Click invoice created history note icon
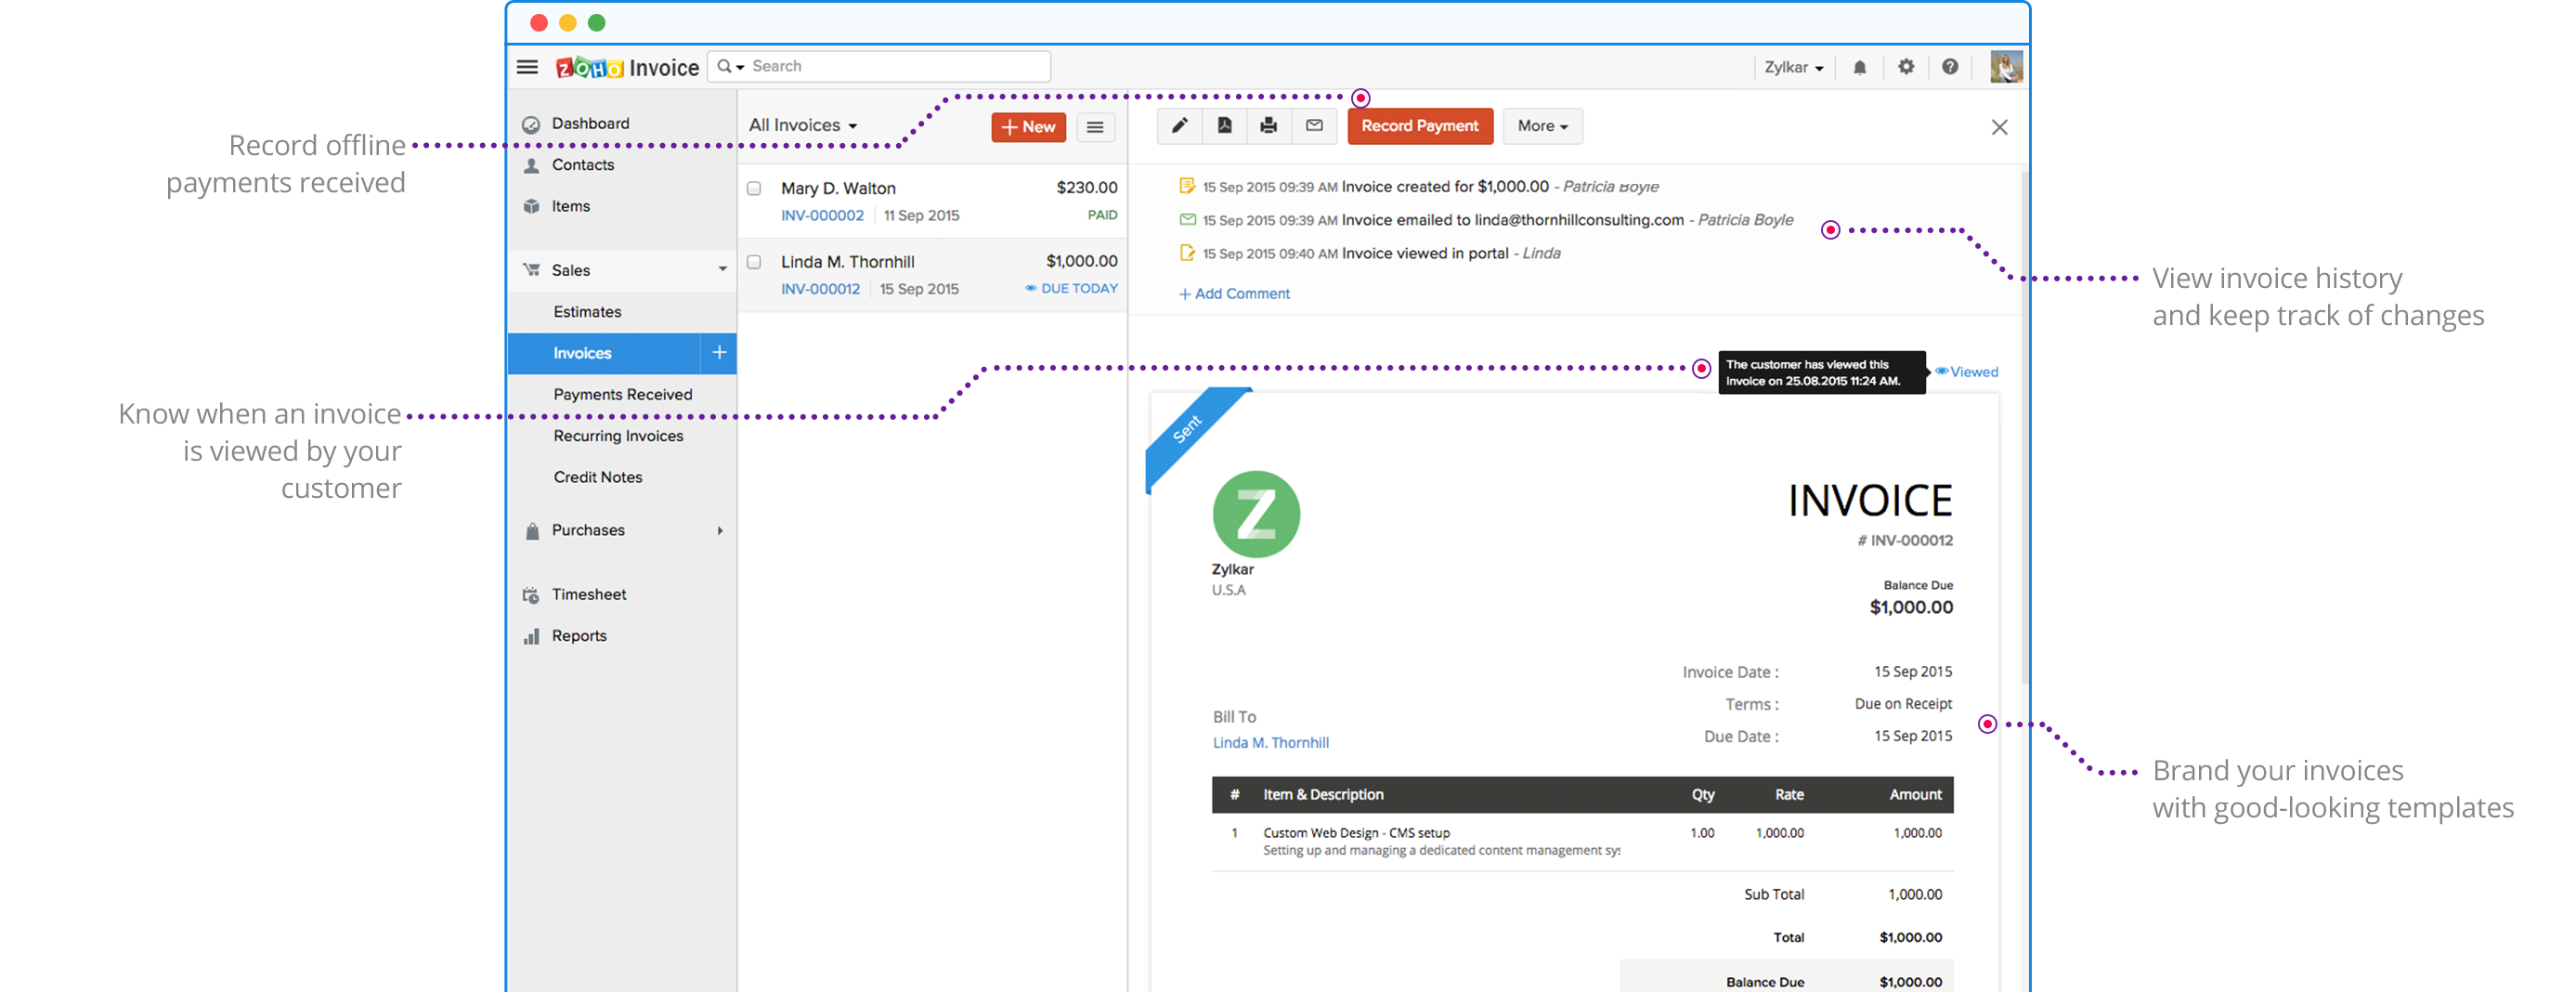2576x992 pixels. click(x=1187, y=186)
